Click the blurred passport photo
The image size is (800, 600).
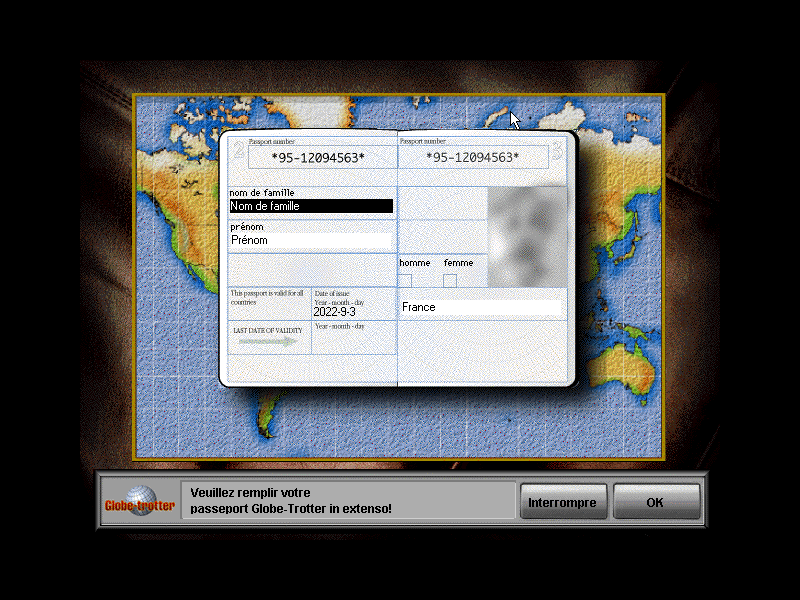[x=527, y=237]
